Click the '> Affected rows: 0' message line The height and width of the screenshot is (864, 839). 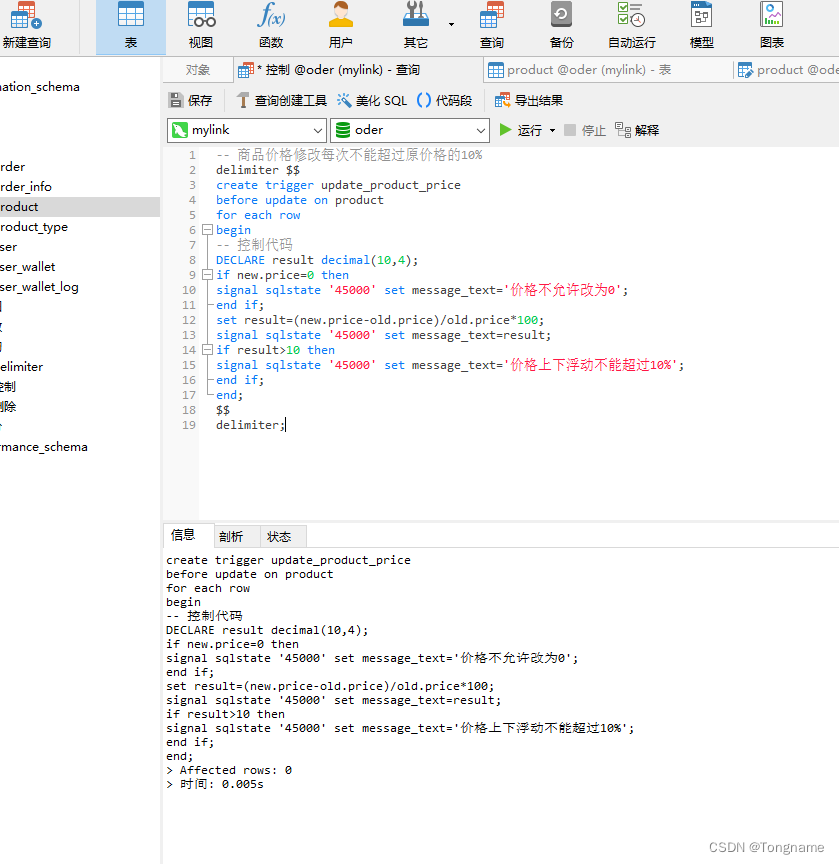229,770
